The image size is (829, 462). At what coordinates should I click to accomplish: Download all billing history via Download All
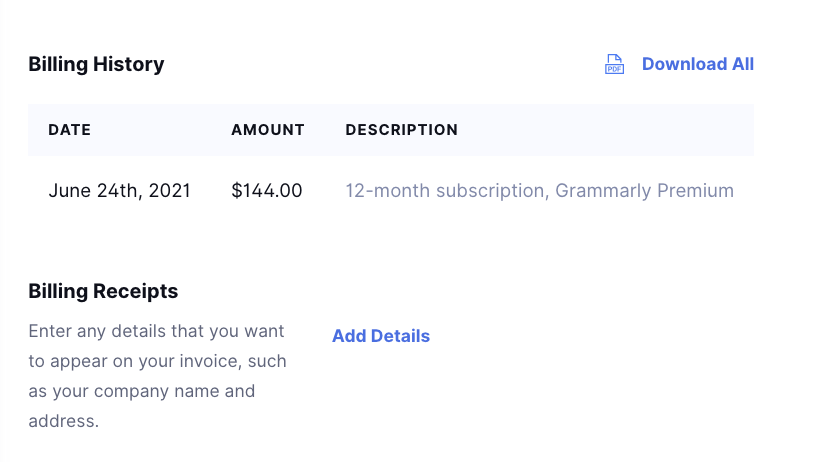pos(697,64)
